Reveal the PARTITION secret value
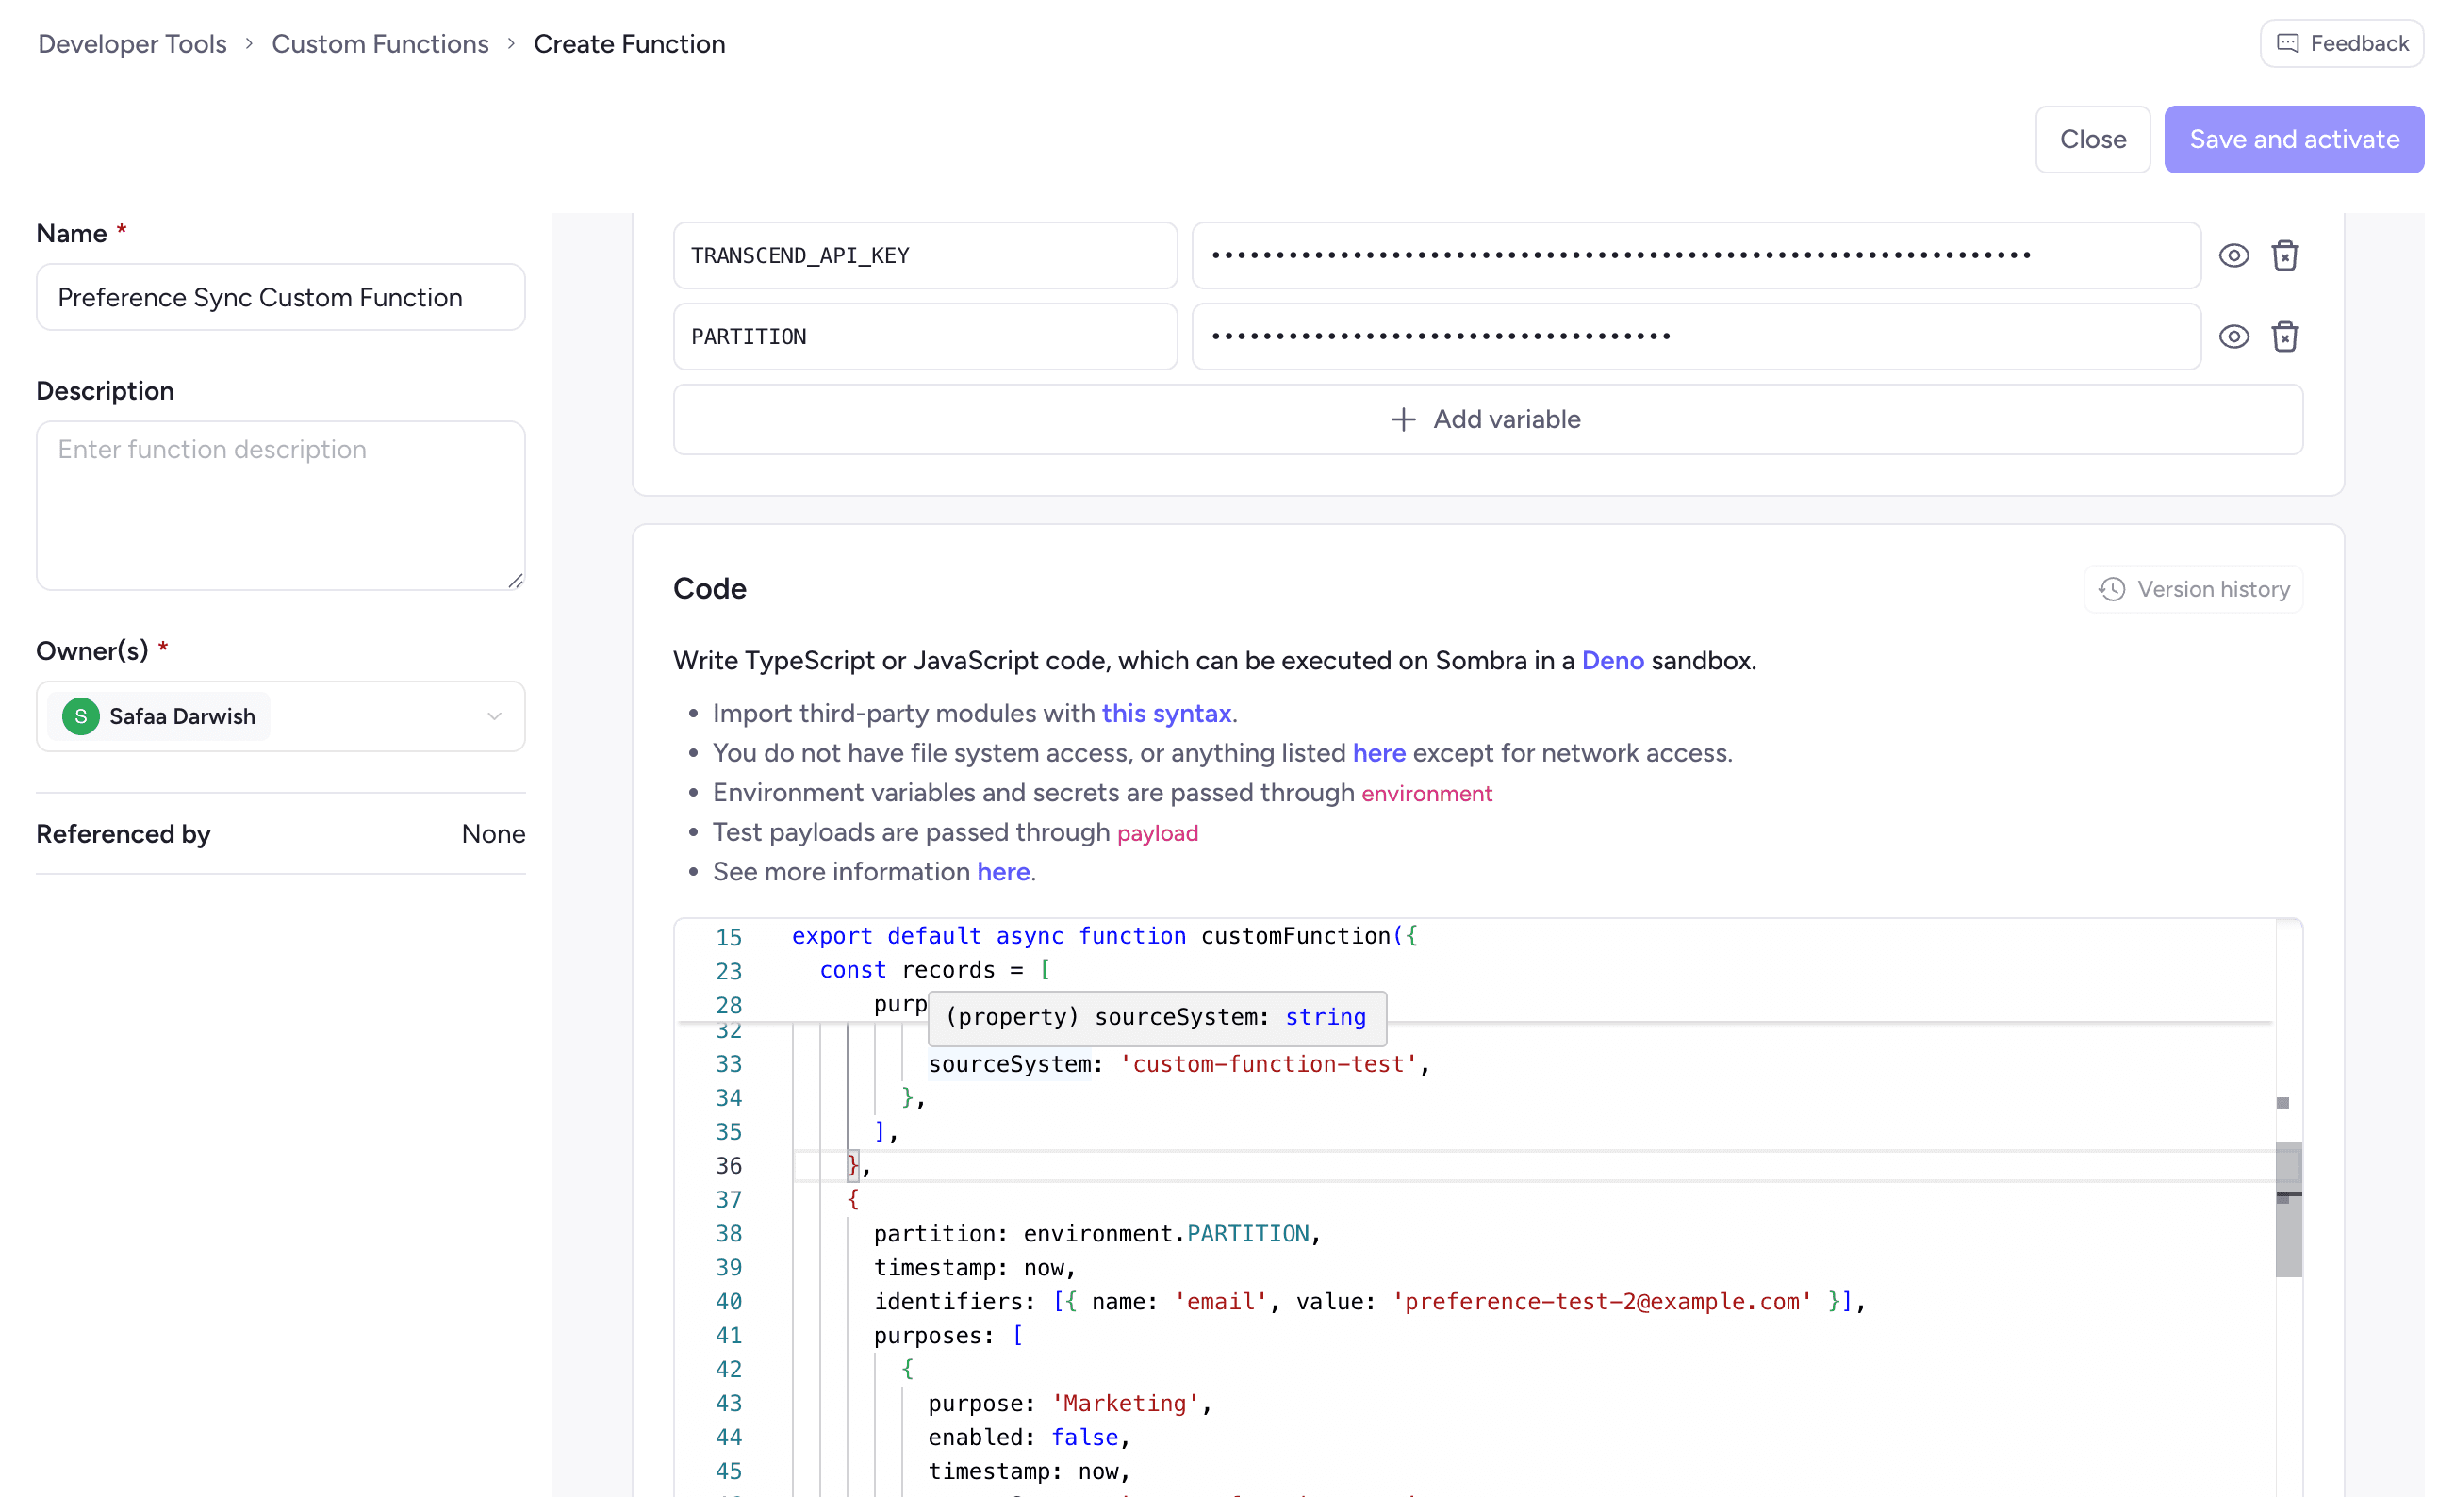This screenshot has height=1512, width=2455. (2233, 337)
